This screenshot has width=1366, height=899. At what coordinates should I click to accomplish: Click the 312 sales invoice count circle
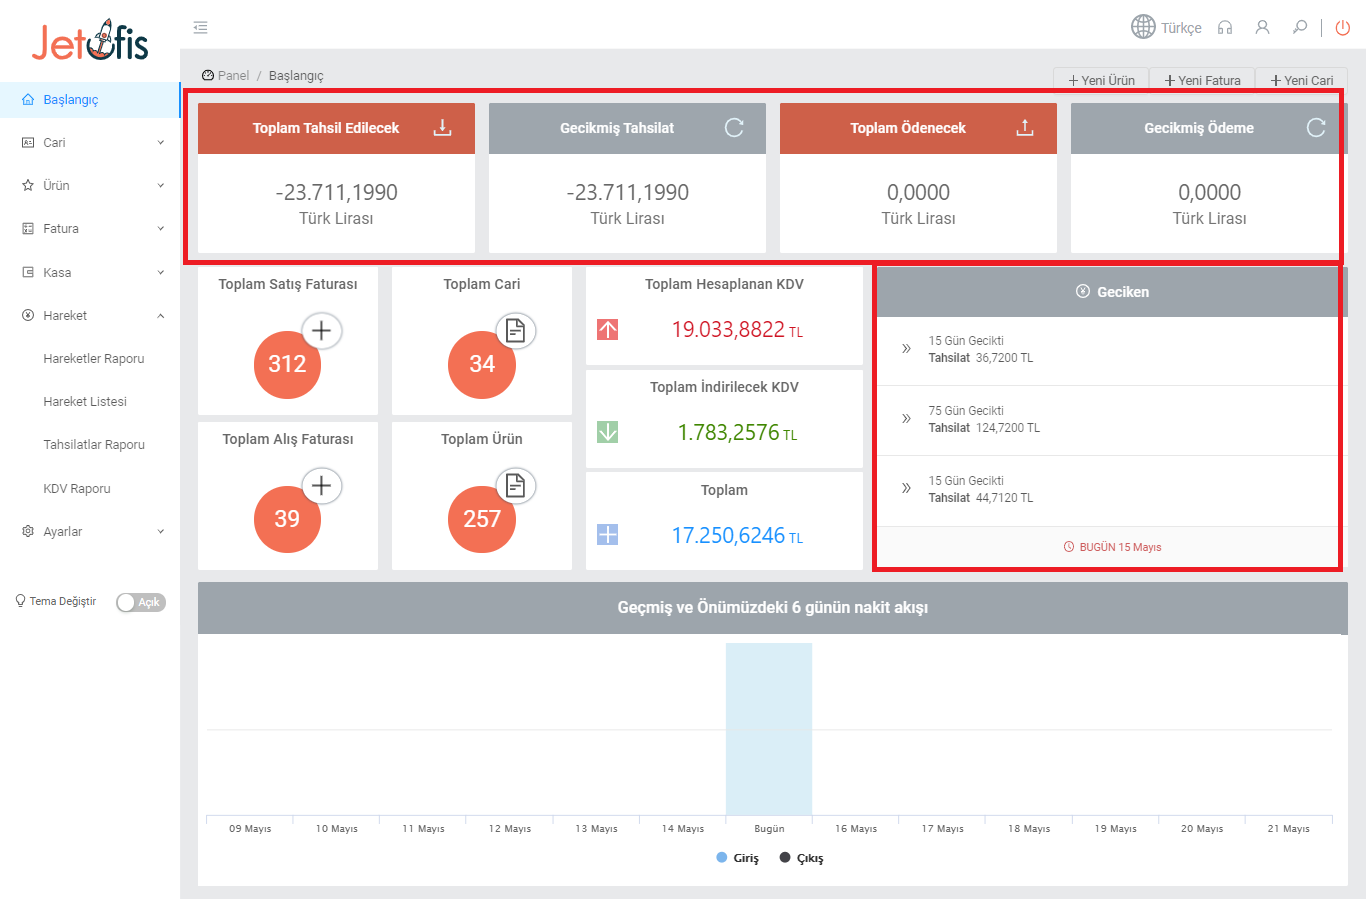coord(287,364)
